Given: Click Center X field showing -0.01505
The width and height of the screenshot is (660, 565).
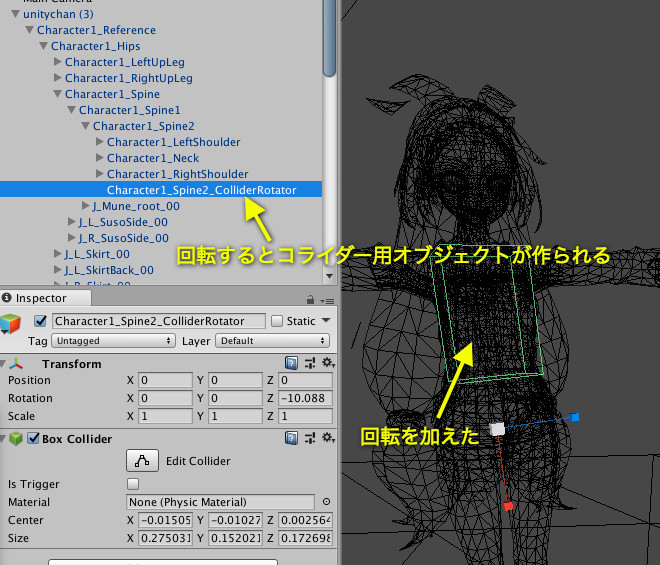Looking at the screenshot, I should click(165, 520).
